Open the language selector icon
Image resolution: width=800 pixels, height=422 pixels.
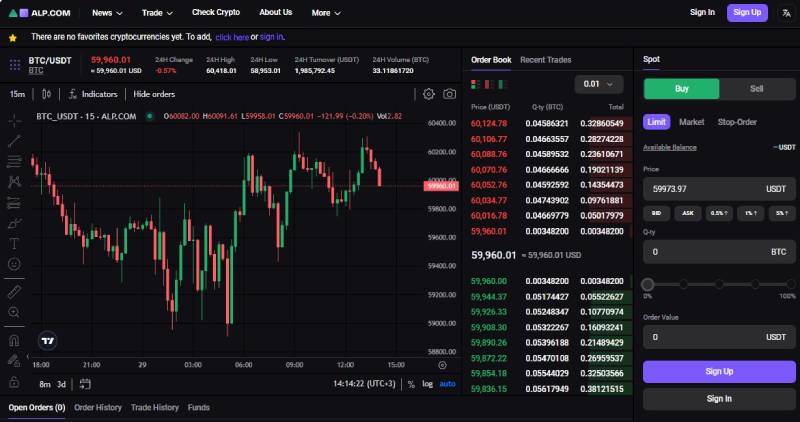tap(786, 13)
